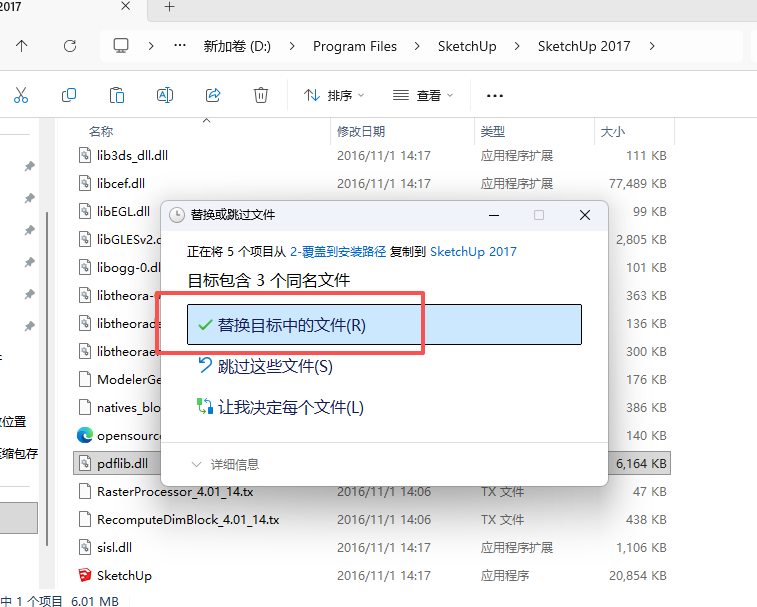Expand chevron after SketchUp 2017 in path
Screen dimensions: 757x607
click(652, 46)
